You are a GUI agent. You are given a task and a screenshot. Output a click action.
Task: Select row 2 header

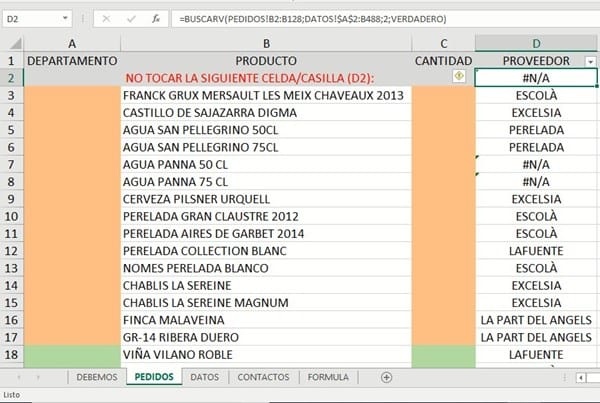point(11,78)
